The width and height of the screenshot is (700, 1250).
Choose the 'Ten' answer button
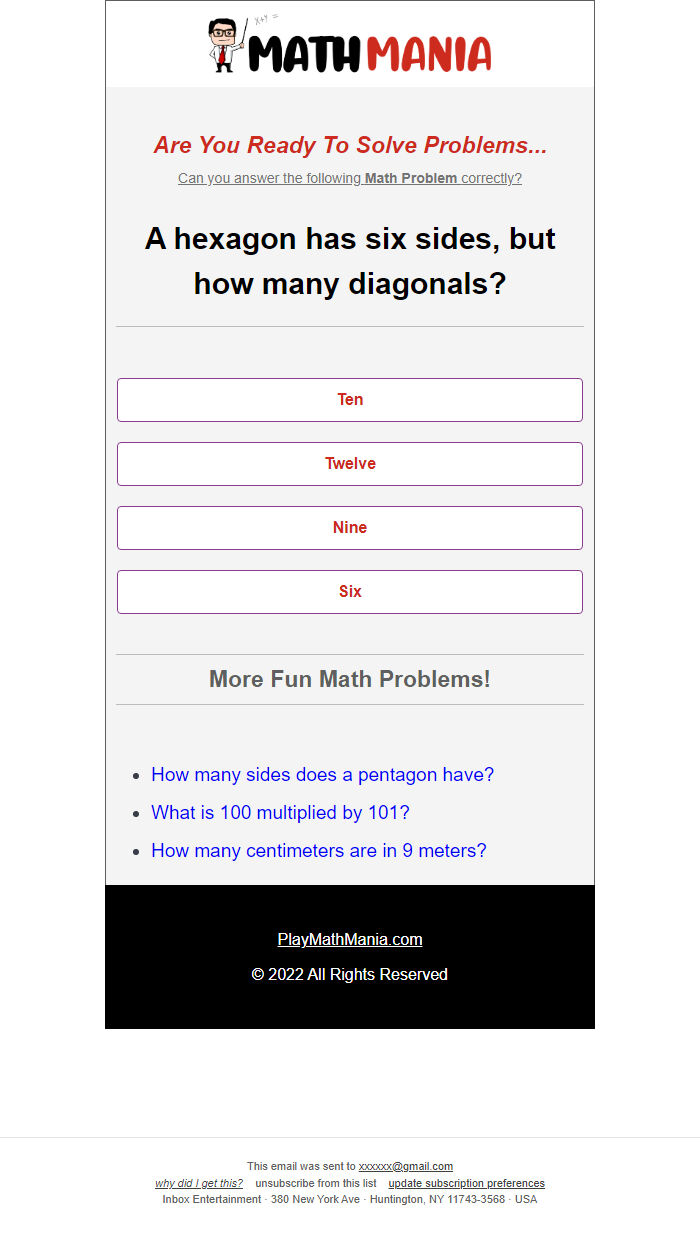(x=350, y=400)
